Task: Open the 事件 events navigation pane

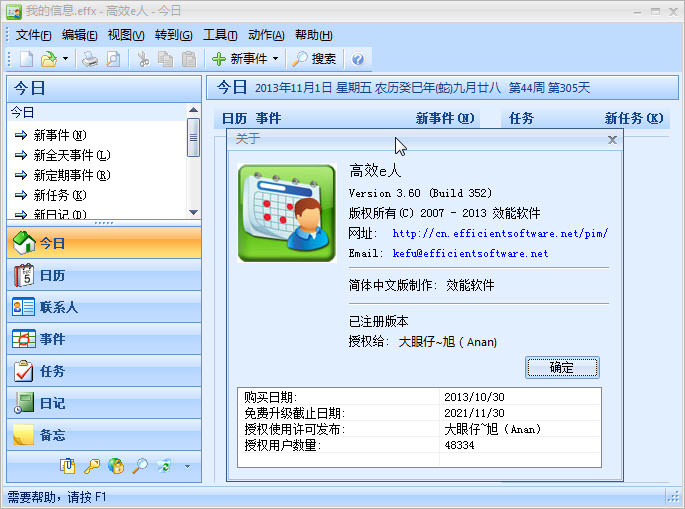Action: click(x=104, y=339)
